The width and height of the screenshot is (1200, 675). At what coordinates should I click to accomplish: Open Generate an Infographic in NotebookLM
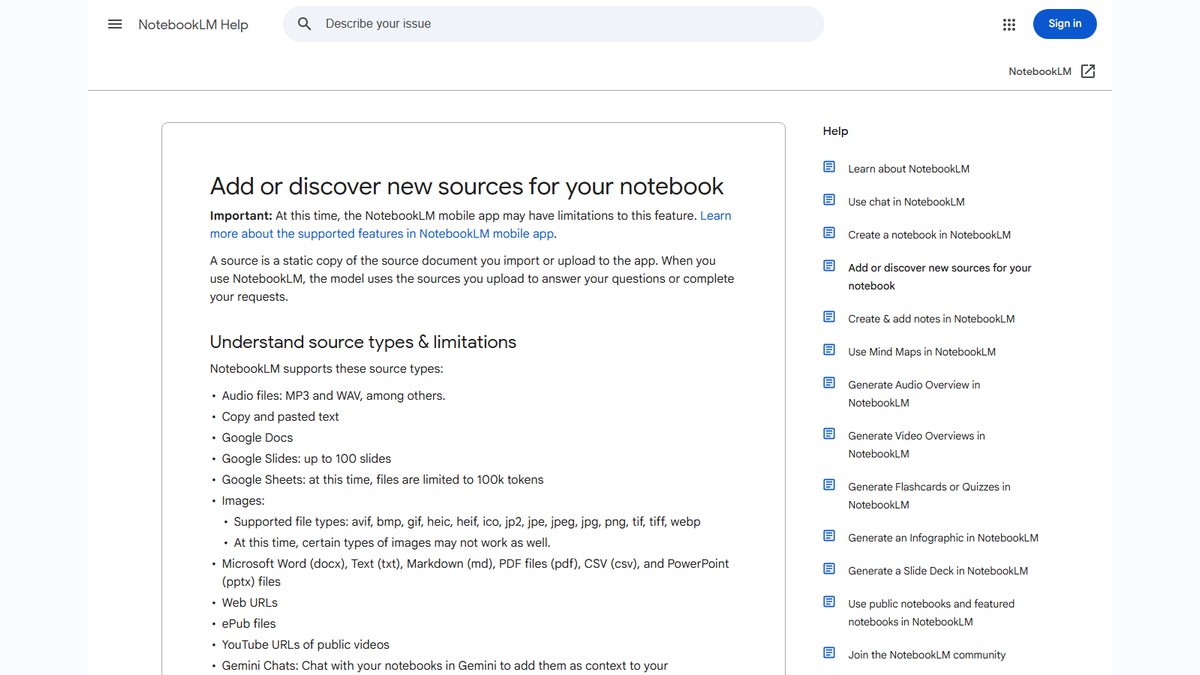[943, 538]
